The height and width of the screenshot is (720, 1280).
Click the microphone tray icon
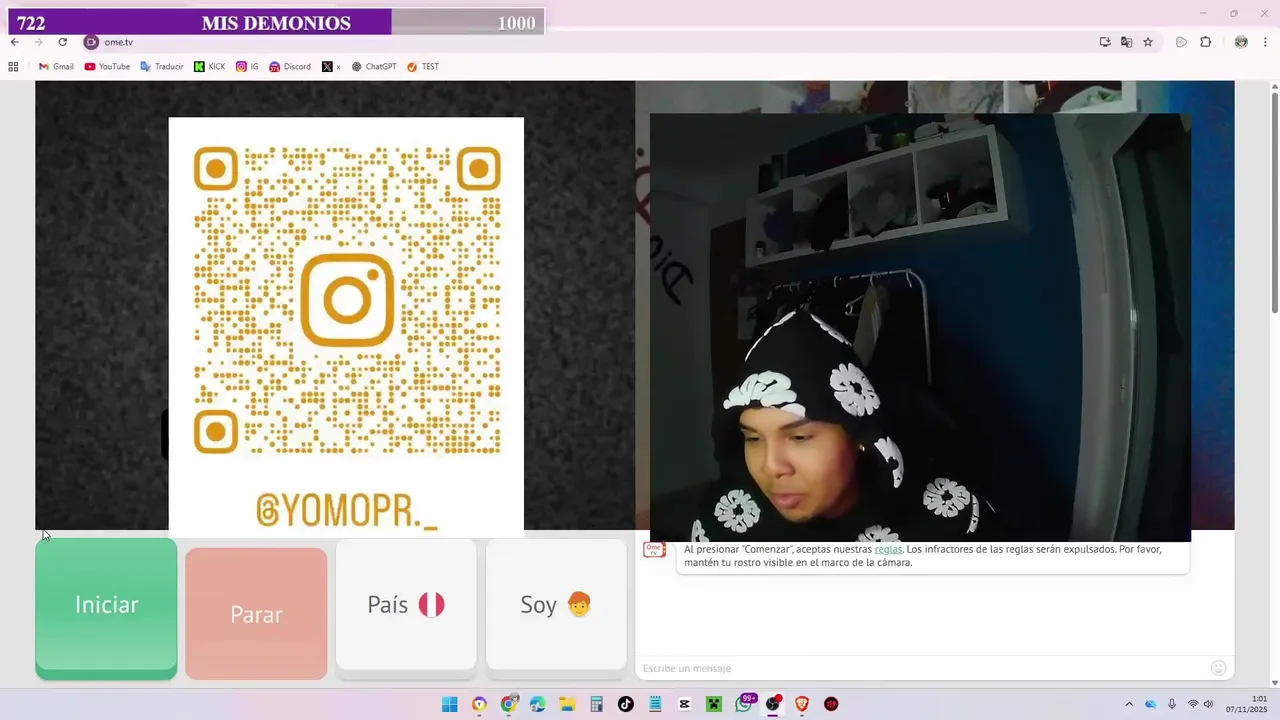coord(1172,704)
